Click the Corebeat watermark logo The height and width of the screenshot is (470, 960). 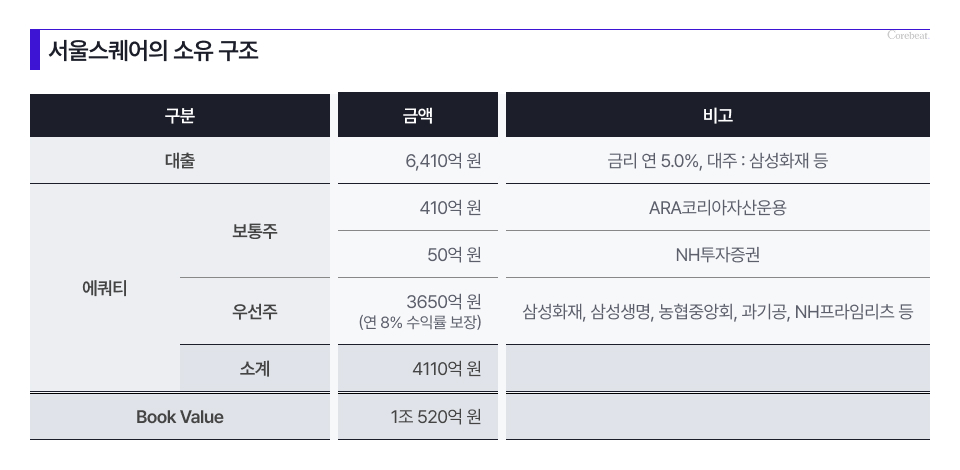coord(908,35)
